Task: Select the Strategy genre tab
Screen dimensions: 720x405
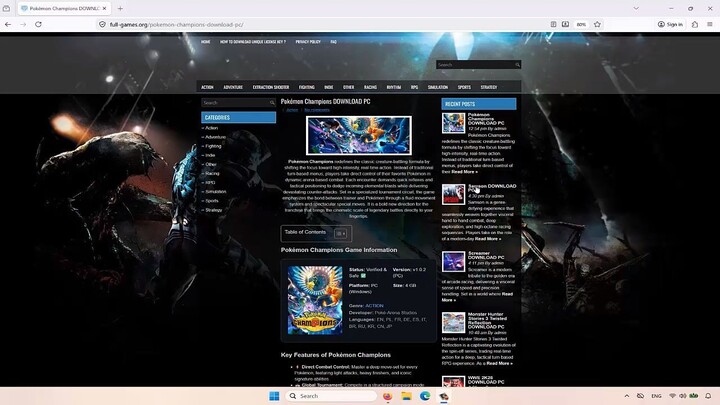Action: 489,87
